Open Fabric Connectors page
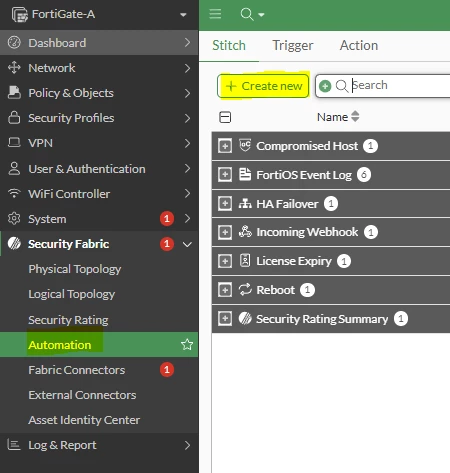 click(x=77, y=370)
